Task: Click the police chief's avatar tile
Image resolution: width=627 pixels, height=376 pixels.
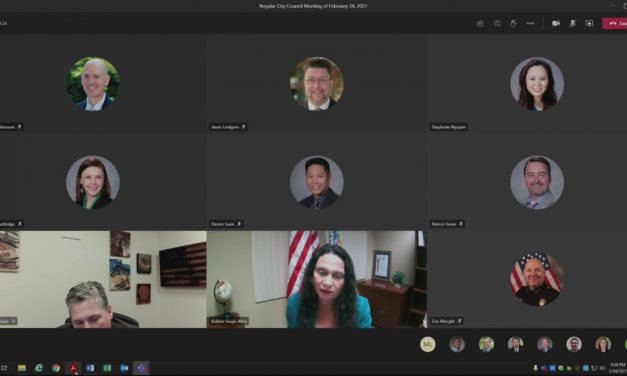Action: 527,279
